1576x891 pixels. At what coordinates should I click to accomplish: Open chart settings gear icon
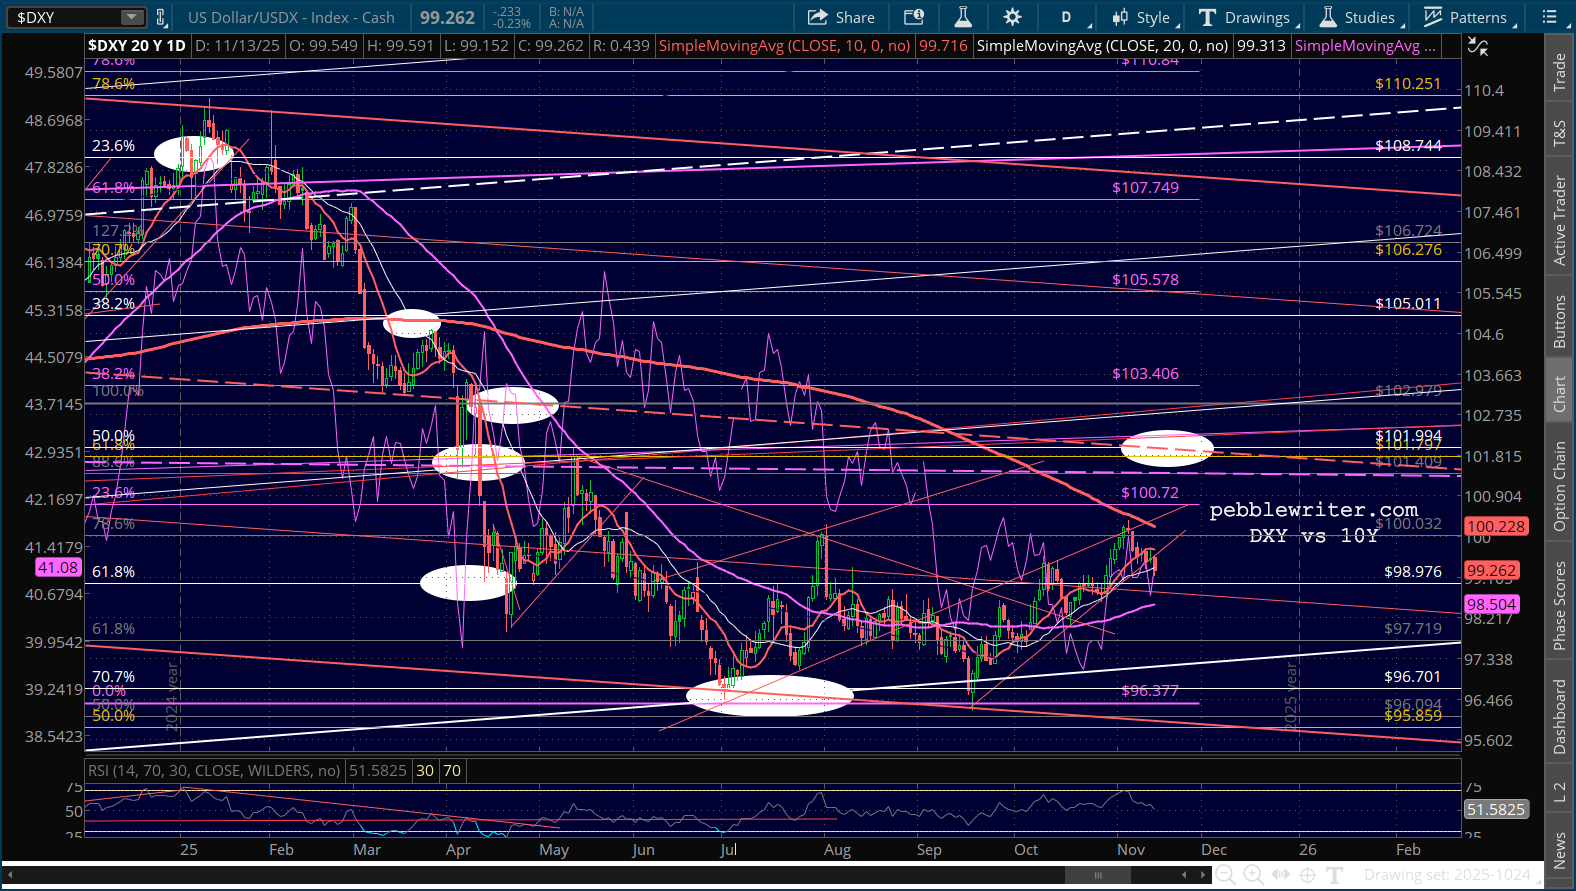point(1012,17)
